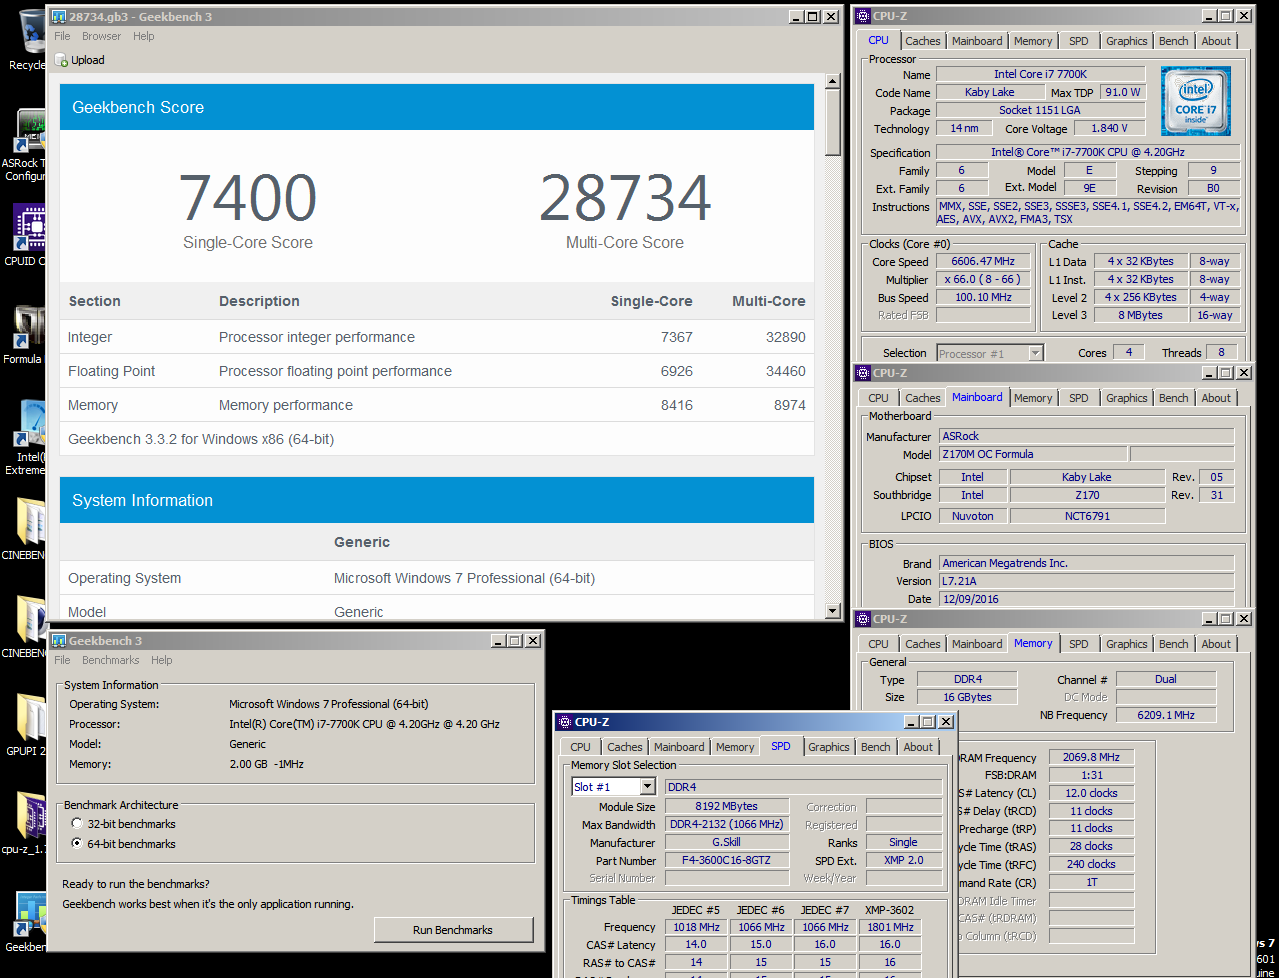The image size is (1279, 978).
Task: Switch to CPU tab in CPU-Z Memory window
Action: (878, 644)
